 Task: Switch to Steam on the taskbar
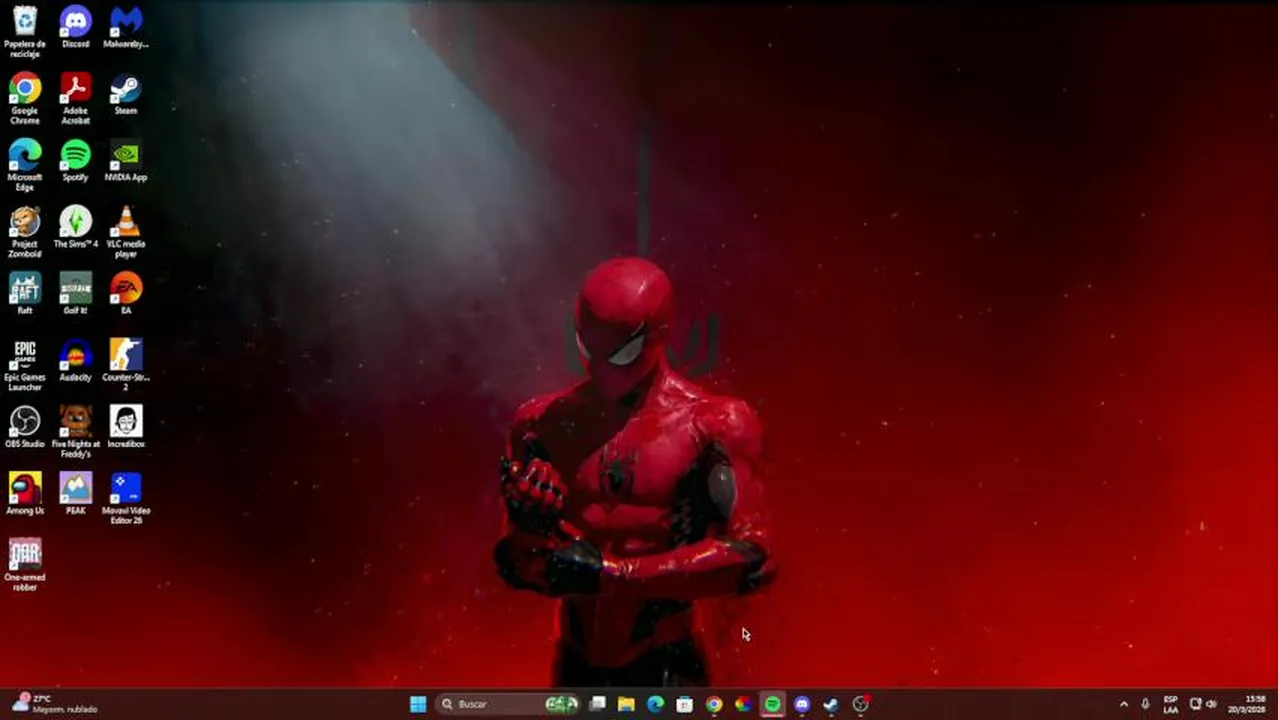[830, 704]
